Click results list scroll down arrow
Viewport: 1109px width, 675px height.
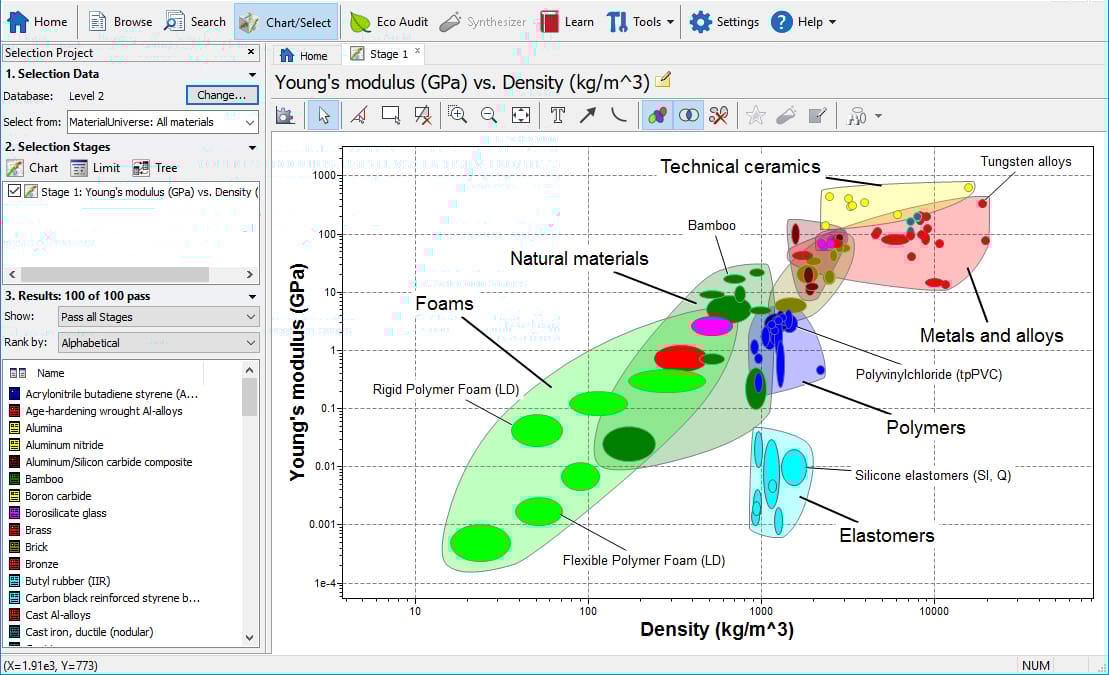coord(249,638)
